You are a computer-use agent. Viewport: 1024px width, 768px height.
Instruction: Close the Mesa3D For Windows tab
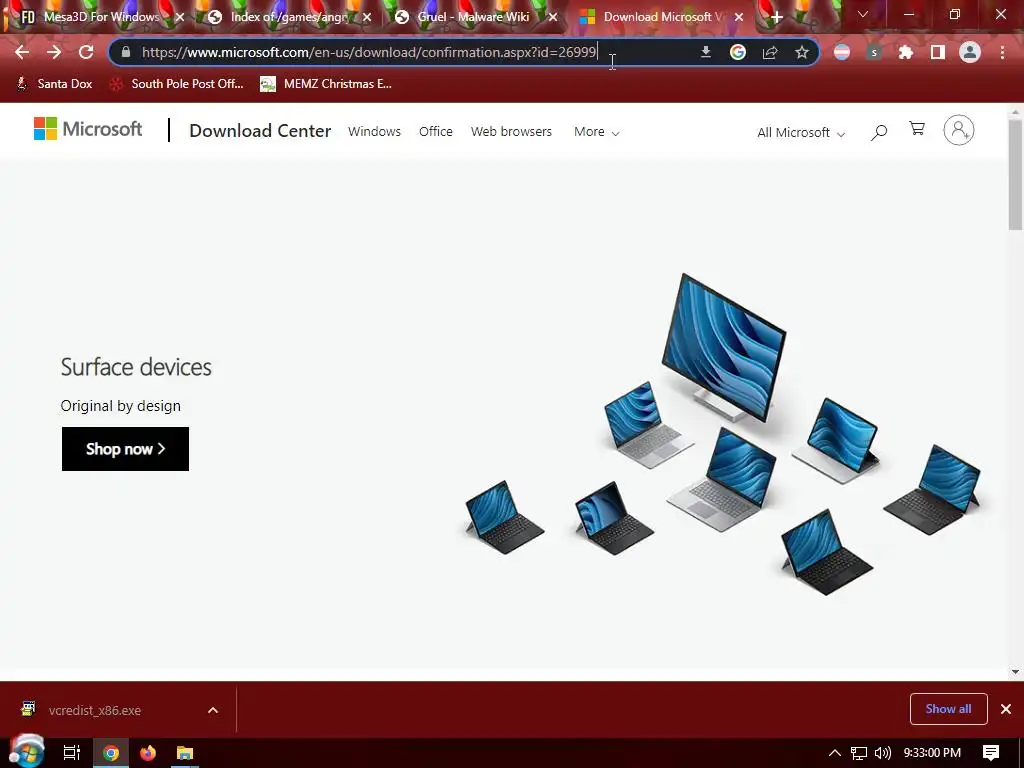pos(180,17)
